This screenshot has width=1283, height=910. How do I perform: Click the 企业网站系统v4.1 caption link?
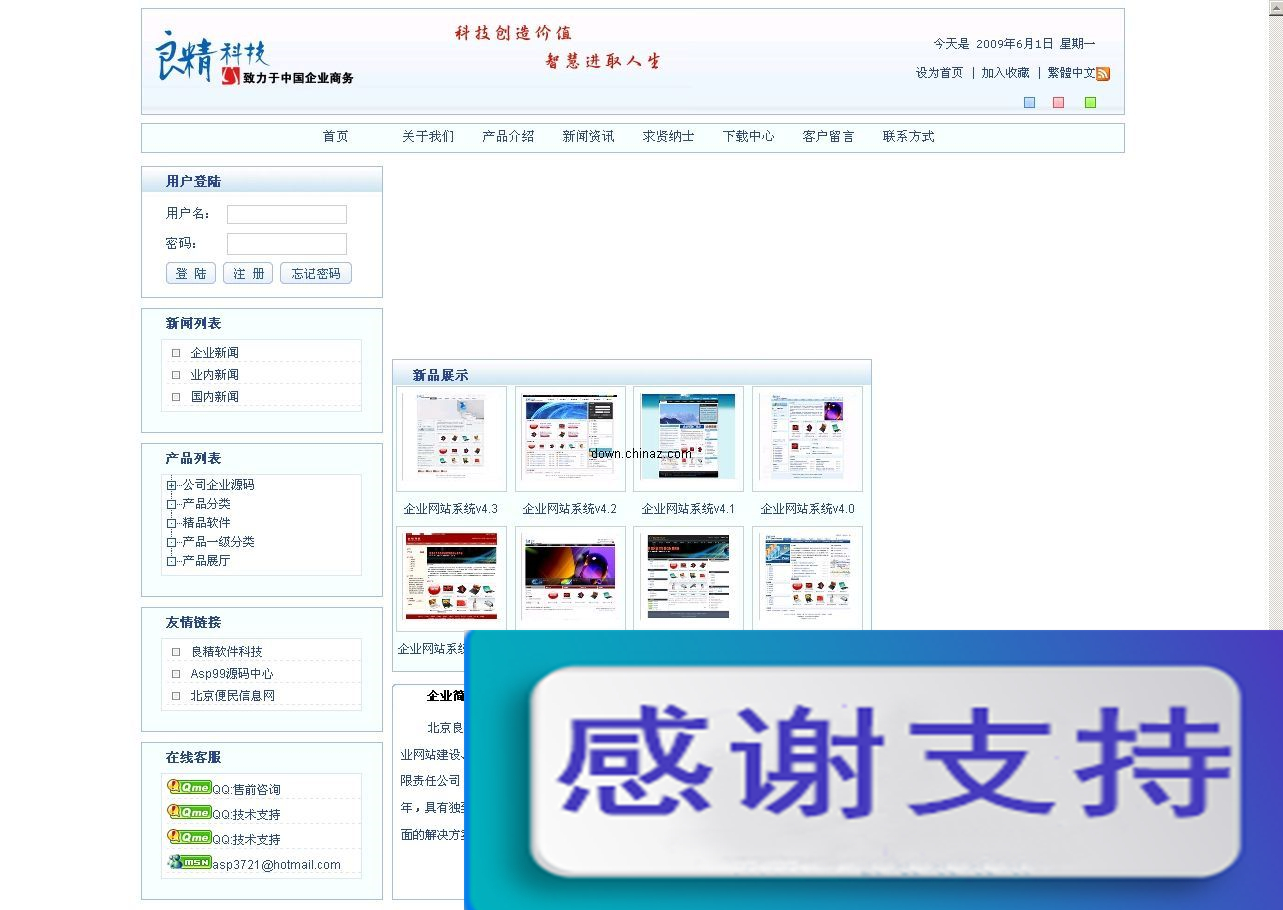click(688, 509)
